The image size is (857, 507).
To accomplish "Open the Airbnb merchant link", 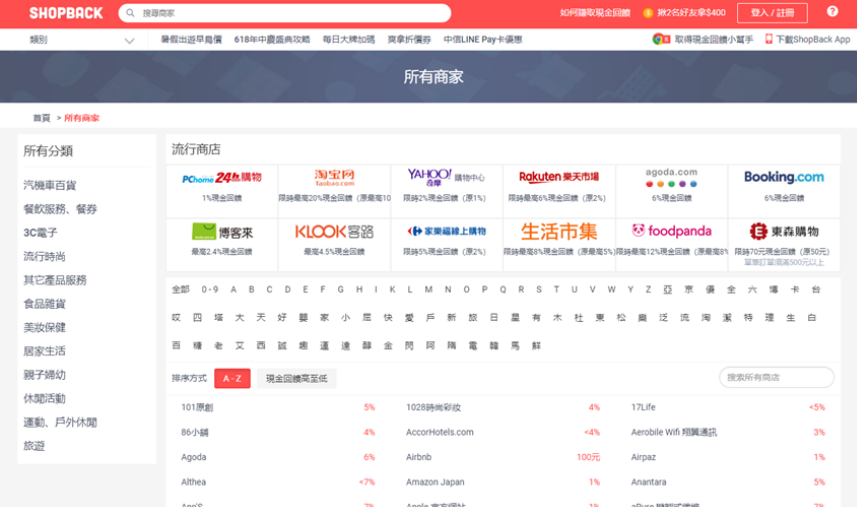I will [x=418, y=457].
